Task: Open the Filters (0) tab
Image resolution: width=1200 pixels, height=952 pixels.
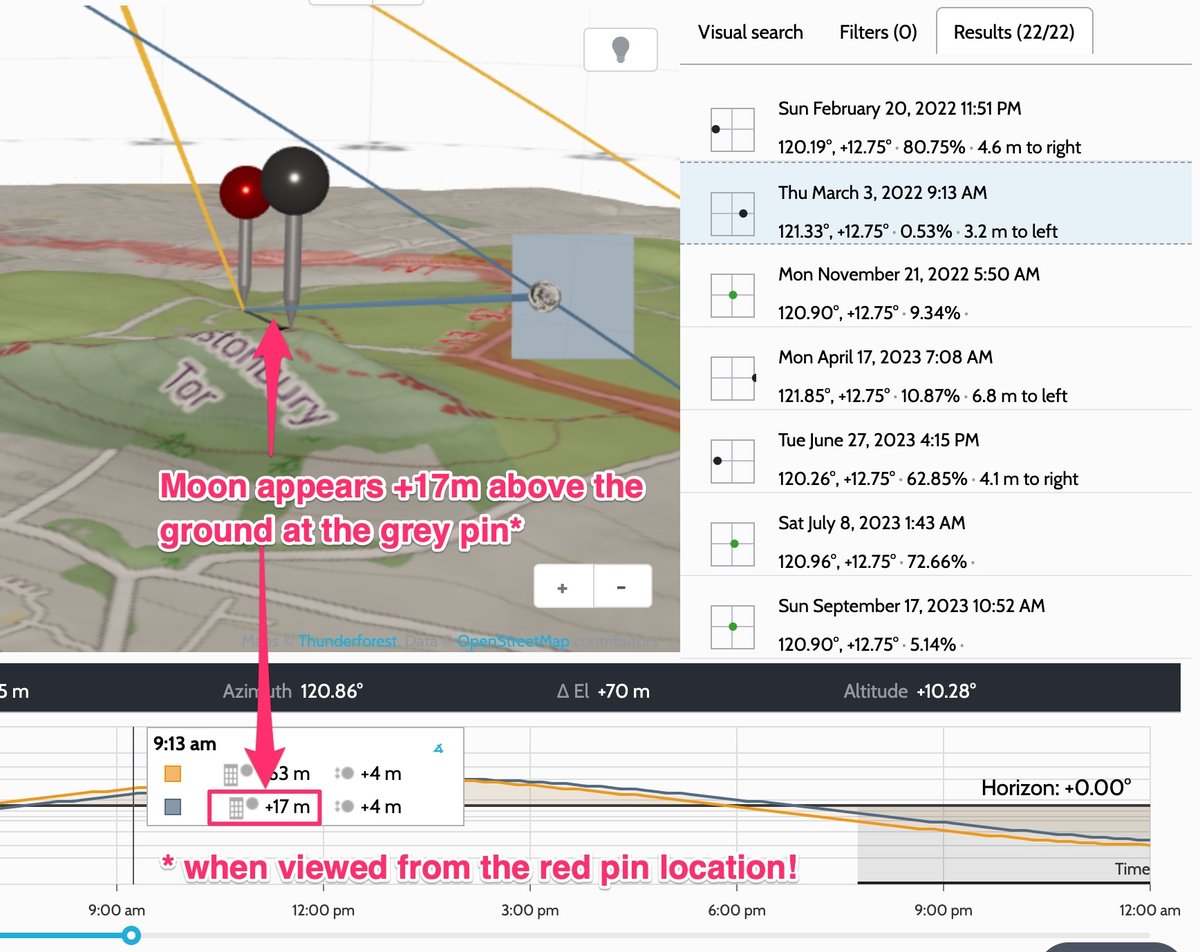Action: tap(877, 32)
